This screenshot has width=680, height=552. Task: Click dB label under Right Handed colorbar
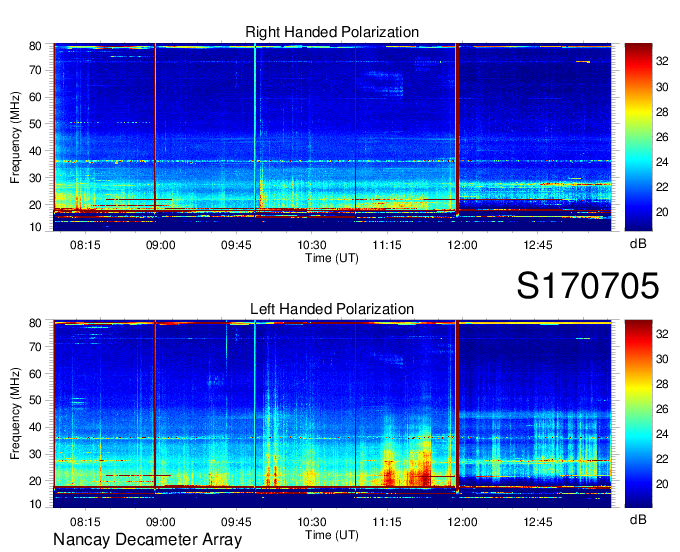[x=638, y=244]
